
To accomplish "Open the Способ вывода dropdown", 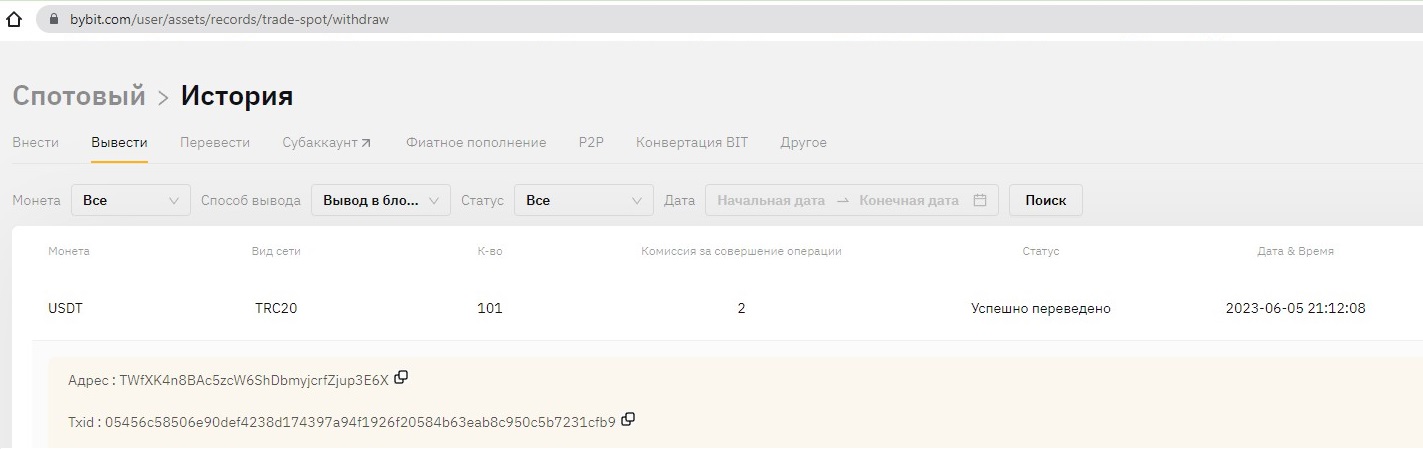I will [381, 200].
